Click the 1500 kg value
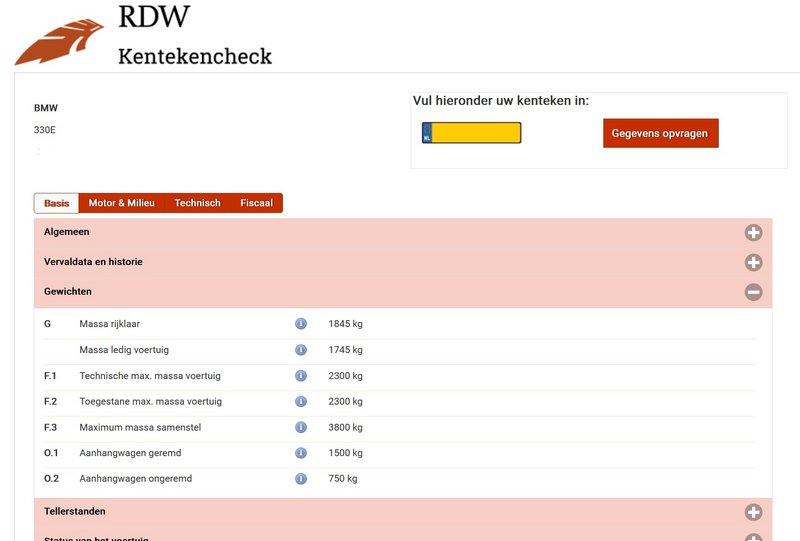The image size is (800, 541). coord(345,453)
